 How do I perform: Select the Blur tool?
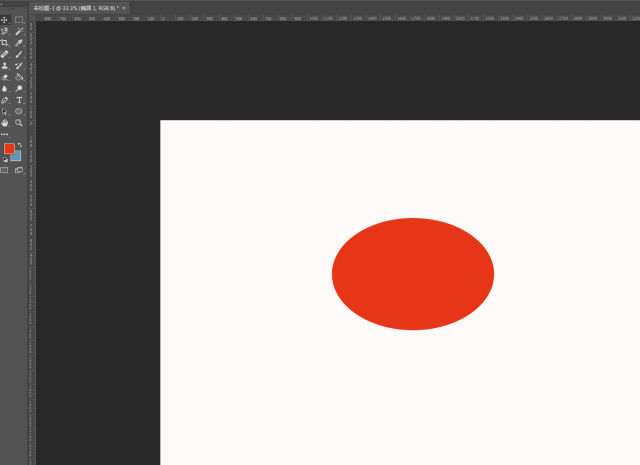pos(5,88)
